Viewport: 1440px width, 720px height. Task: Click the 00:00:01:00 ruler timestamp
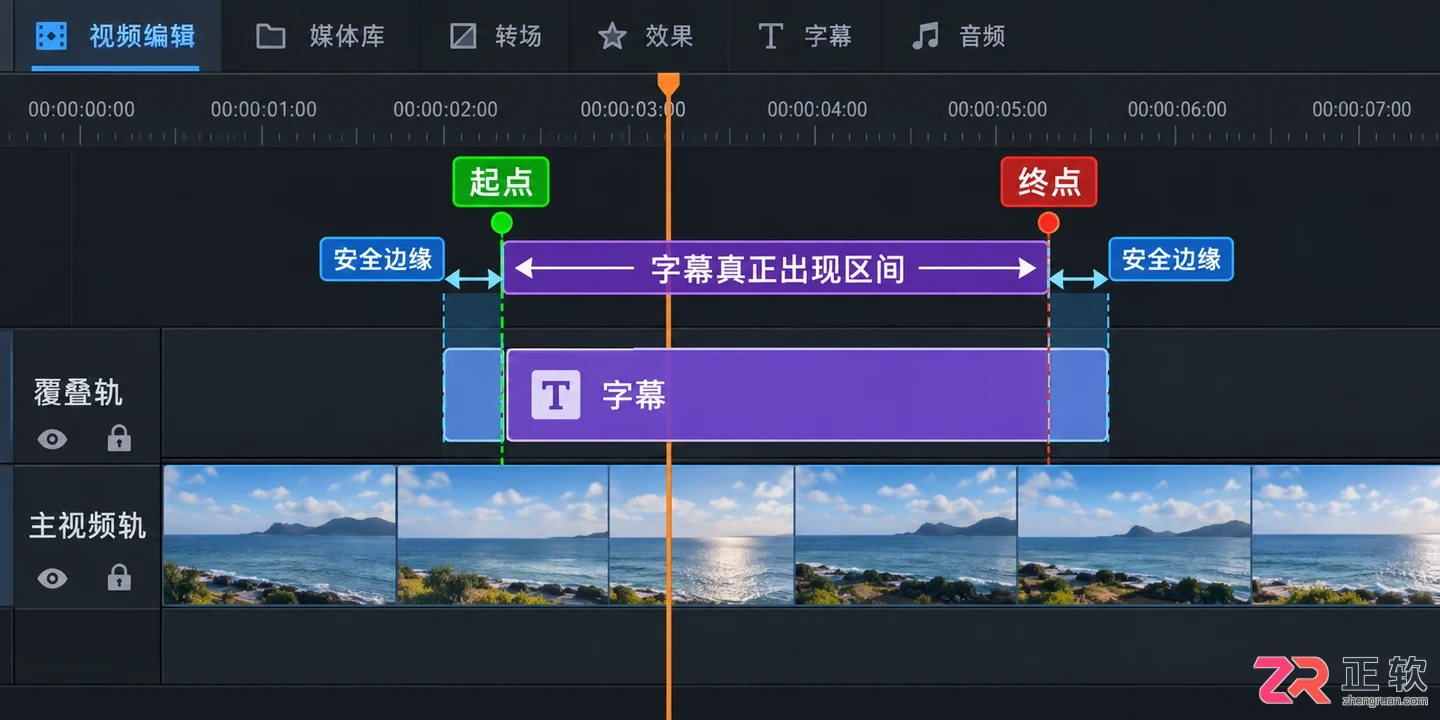point(264,109)
